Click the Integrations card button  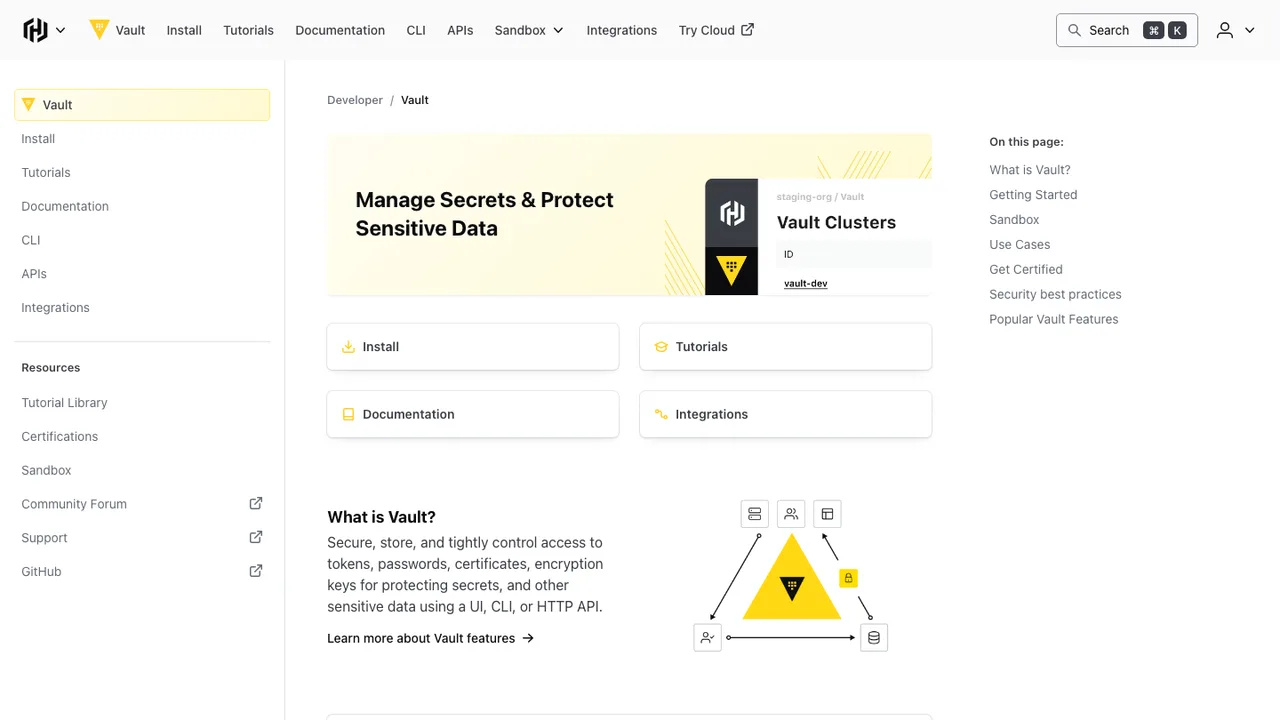tap(785, 414)
